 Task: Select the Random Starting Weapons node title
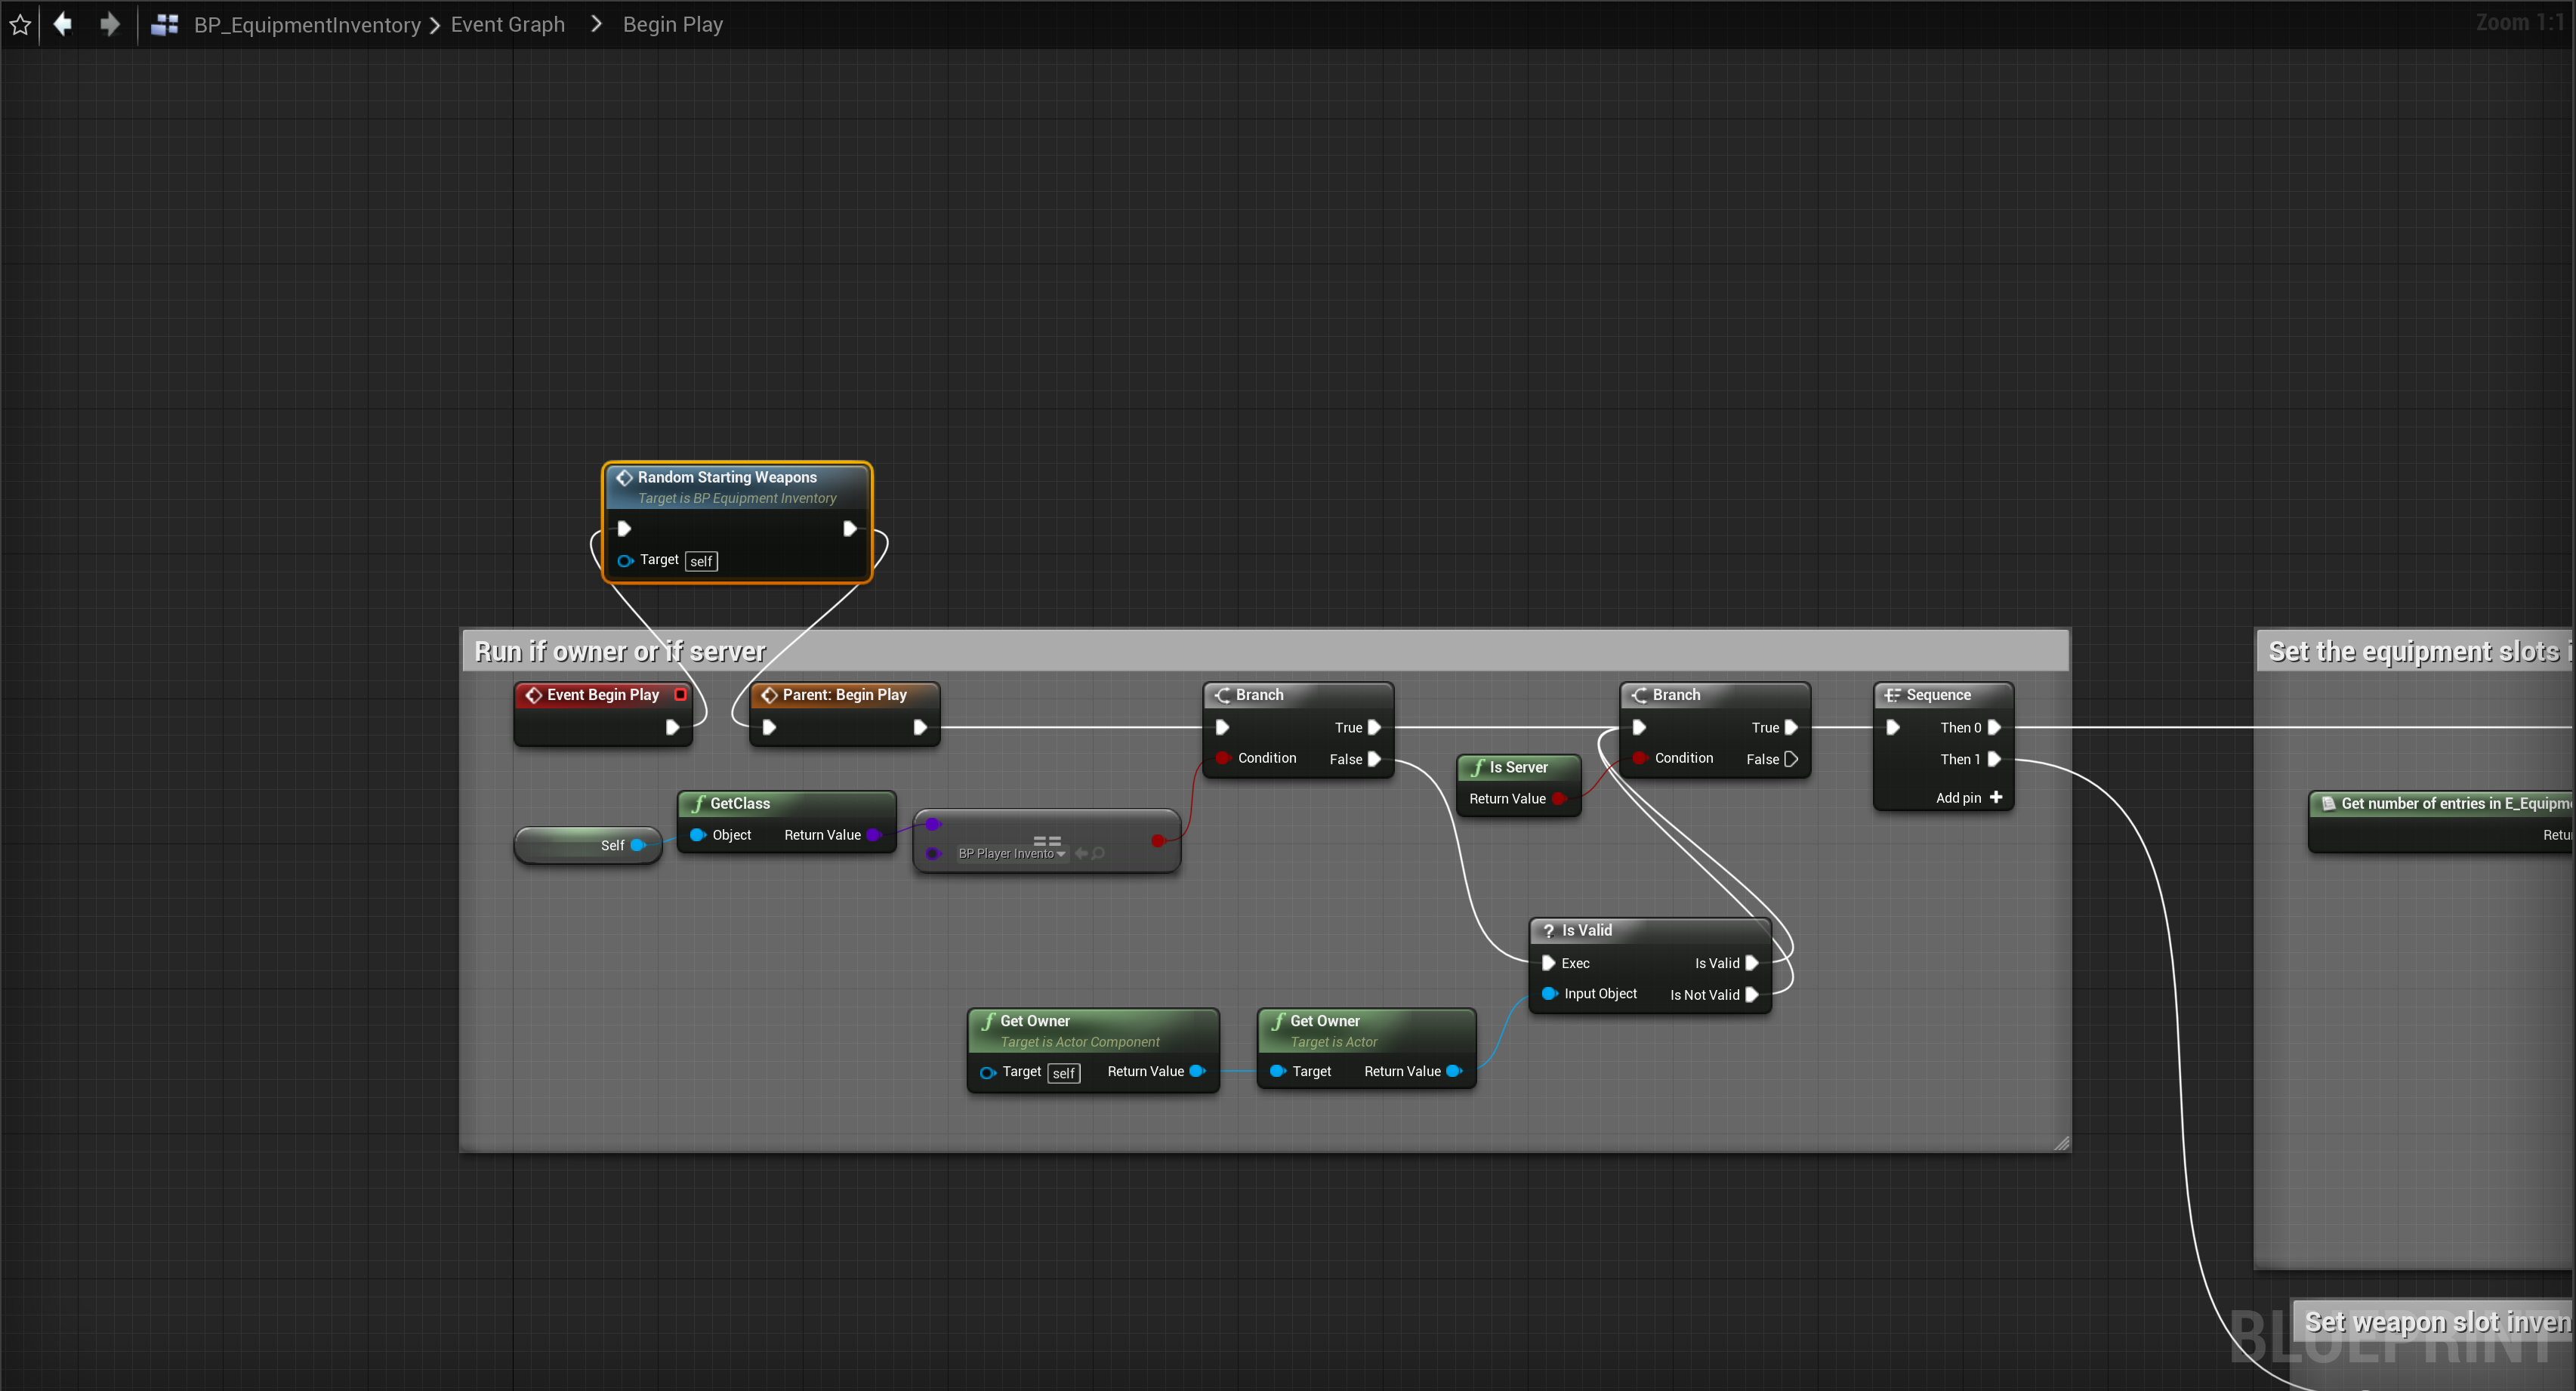[x=727, y=477]
